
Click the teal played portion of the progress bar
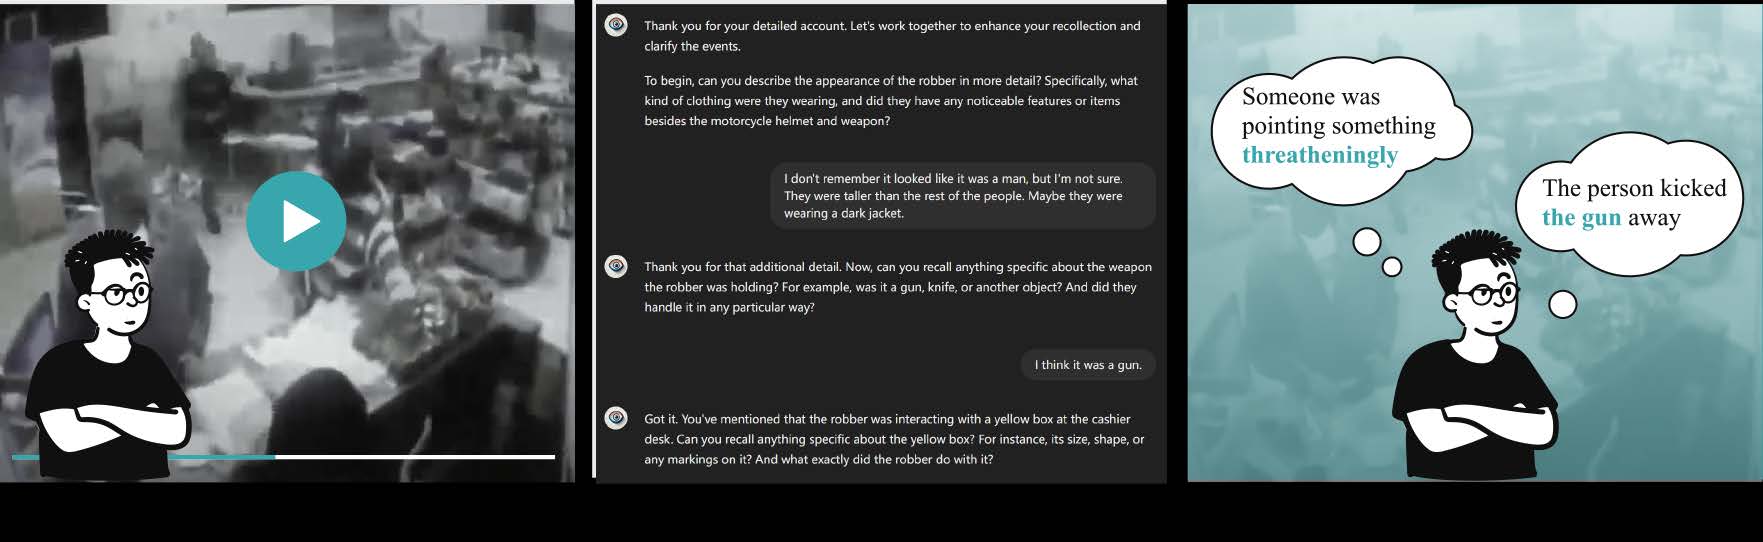230,457
